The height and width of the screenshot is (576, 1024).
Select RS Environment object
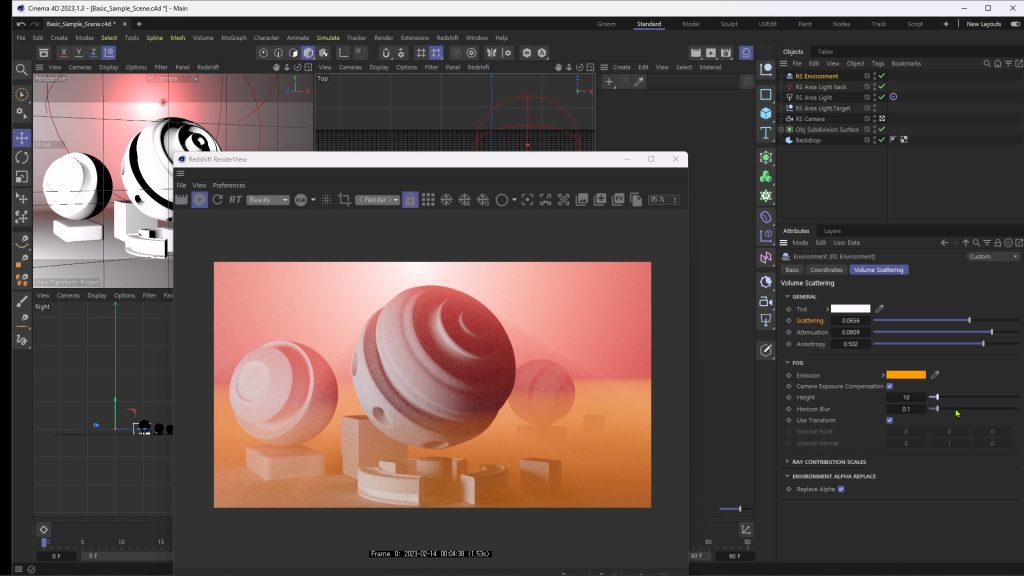tap(816, 76)
